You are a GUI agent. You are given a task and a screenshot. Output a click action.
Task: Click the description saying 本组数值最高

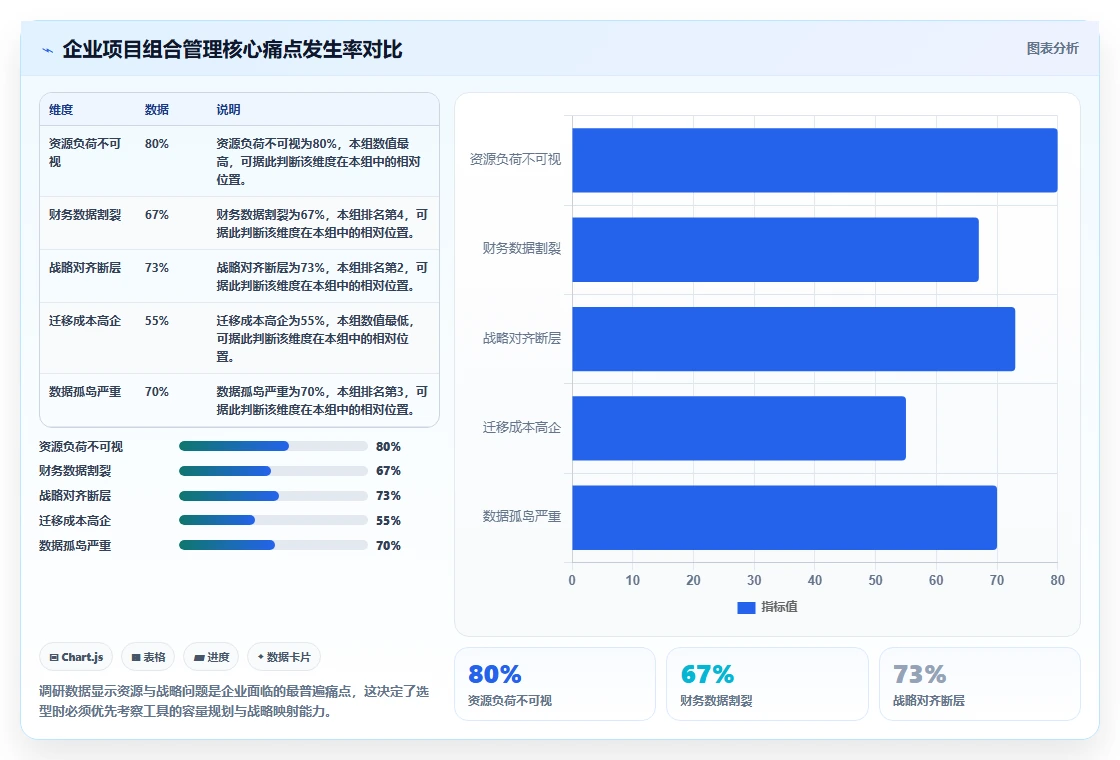pyautogui.click(x=319, y=161)
